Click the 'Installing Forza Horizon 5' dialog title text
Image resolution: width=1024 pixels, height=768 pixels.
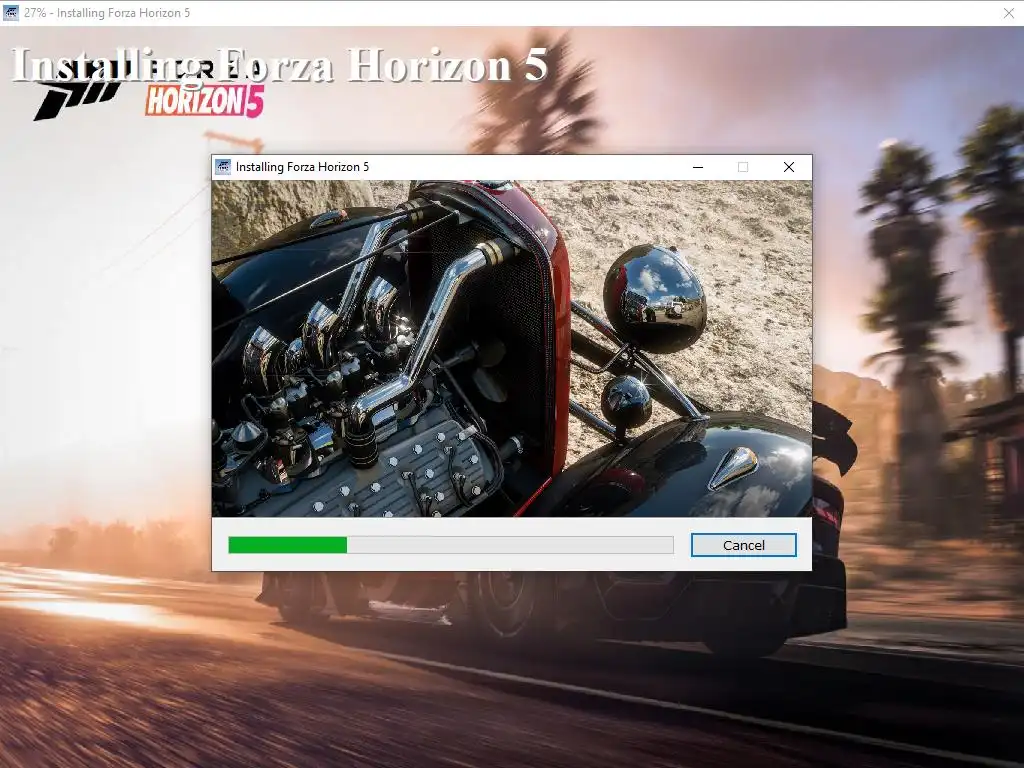pyautogui.click(x=302, y=167)
